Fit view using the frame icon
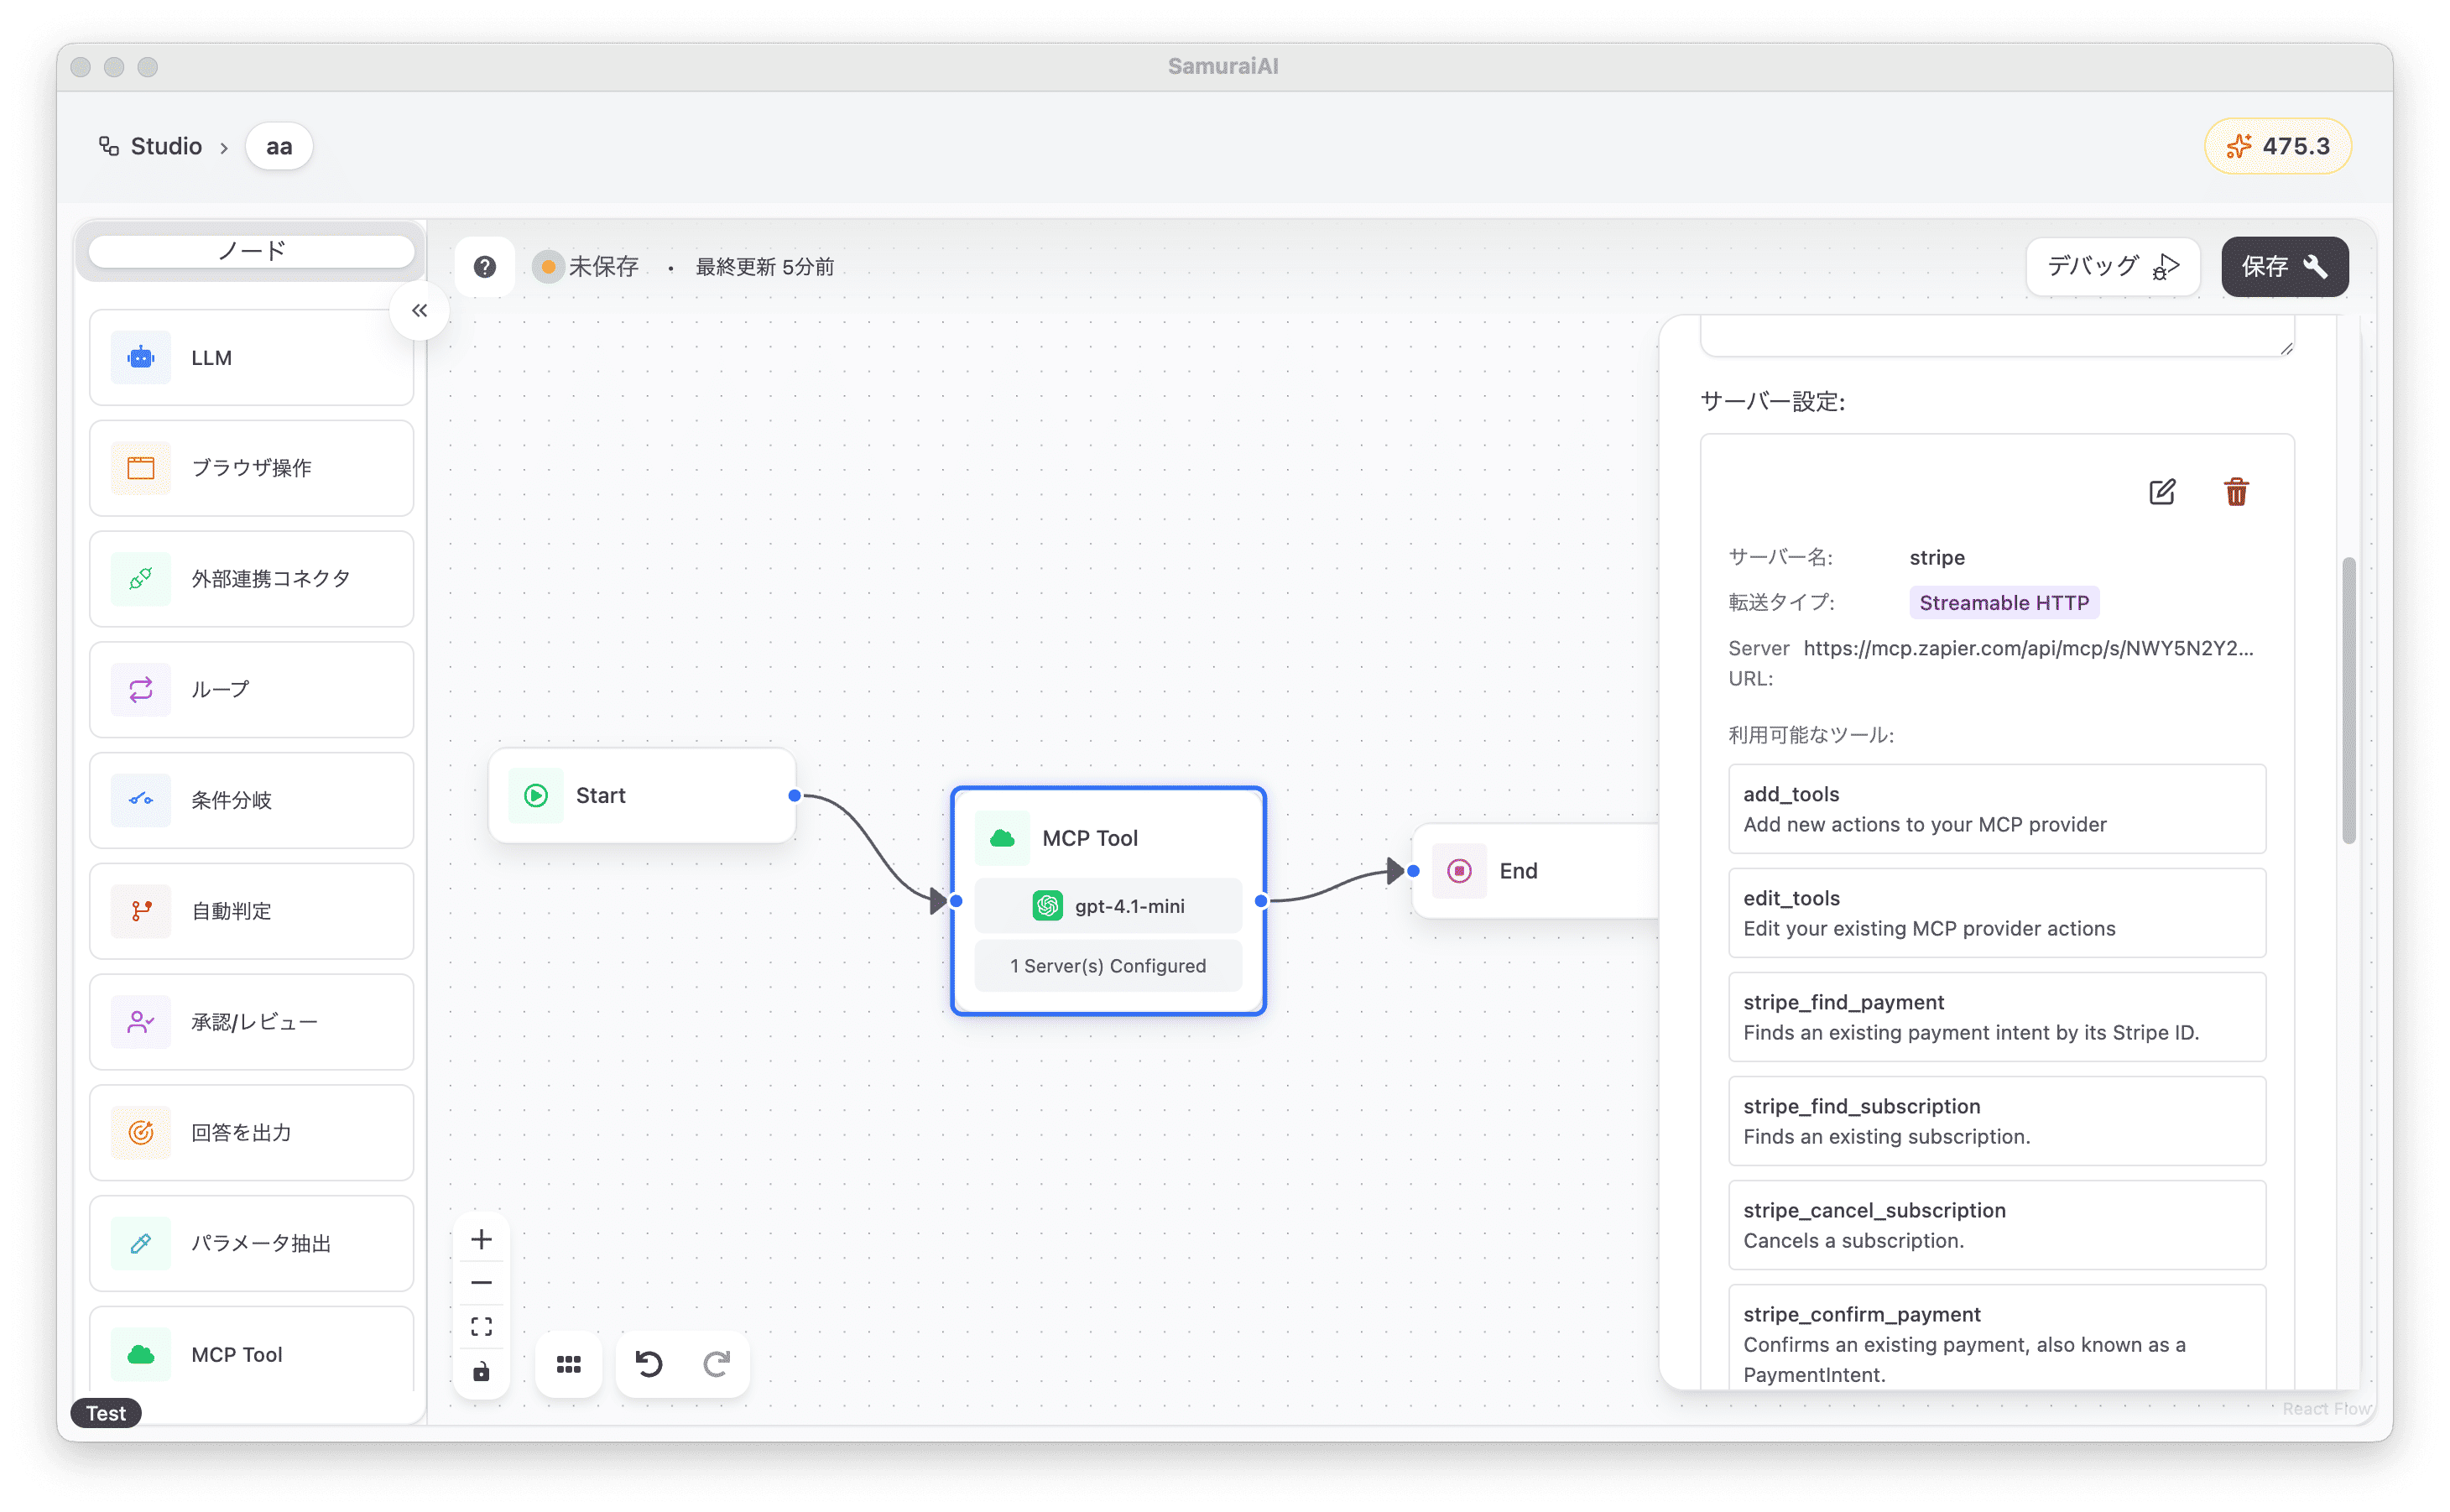 [x=481, y=1327]
